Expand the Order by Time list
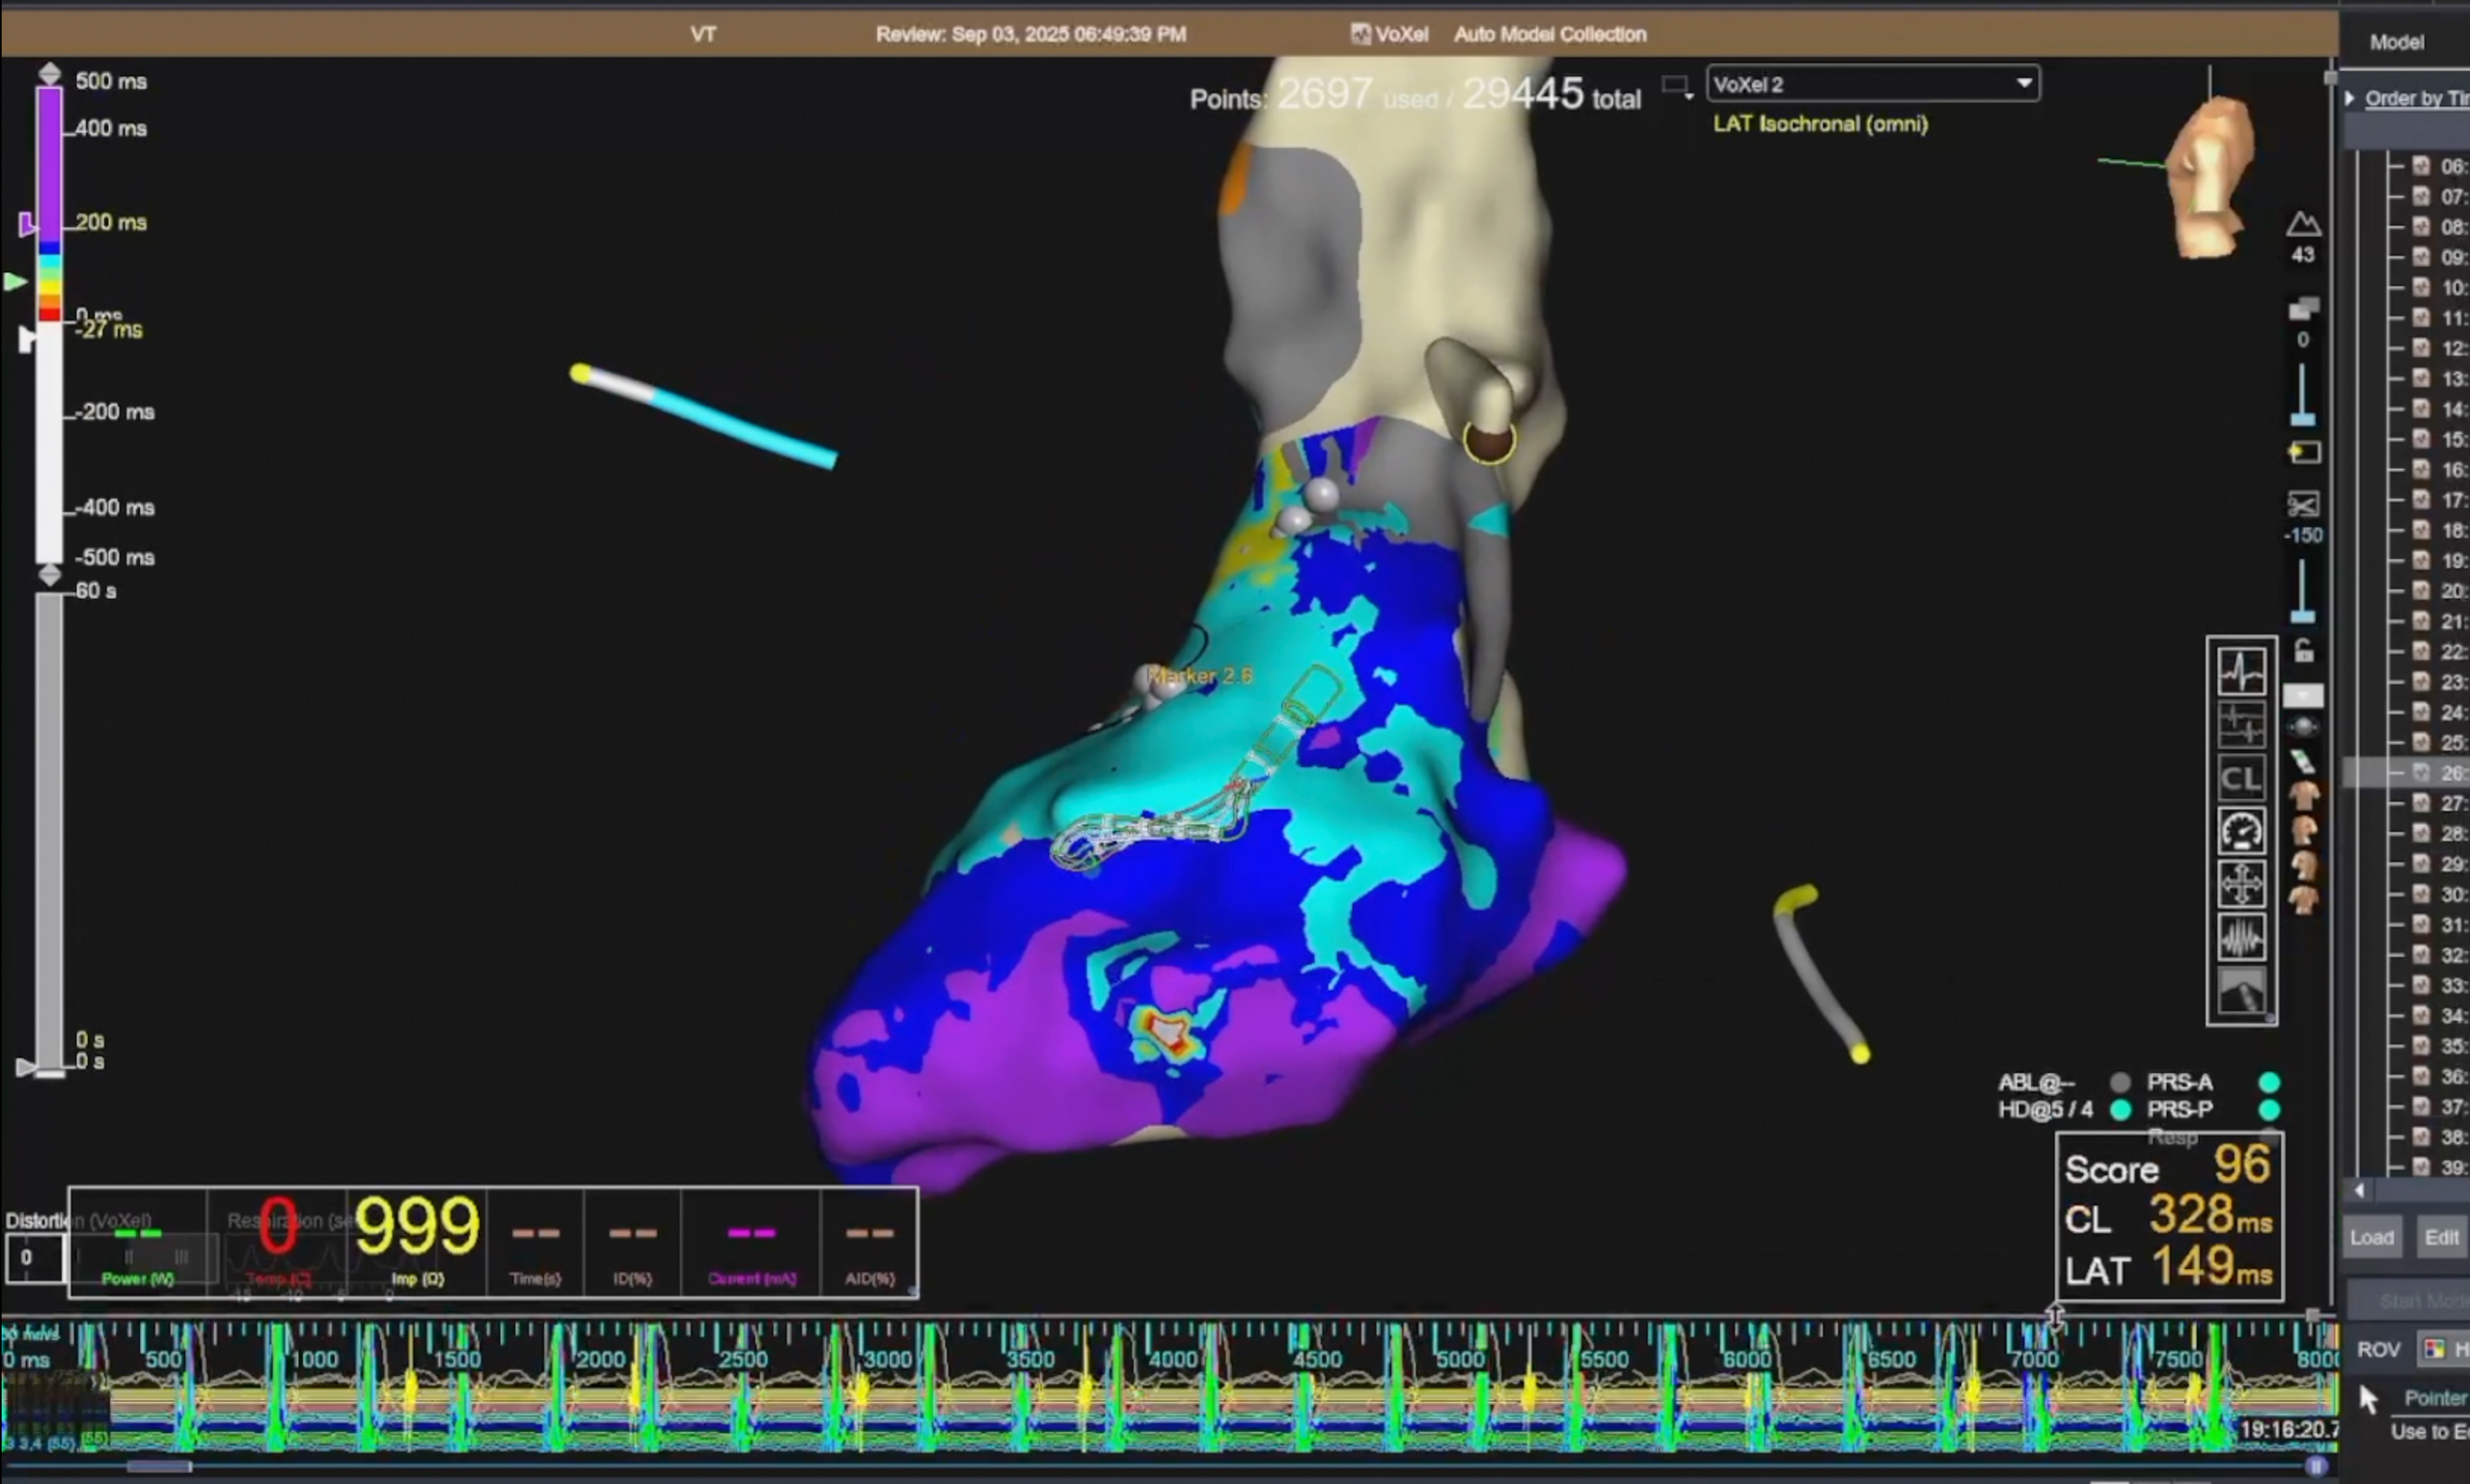The width and height of the screenshot is (2470, 1484). pyautogui.click(x=2351, y=98)
